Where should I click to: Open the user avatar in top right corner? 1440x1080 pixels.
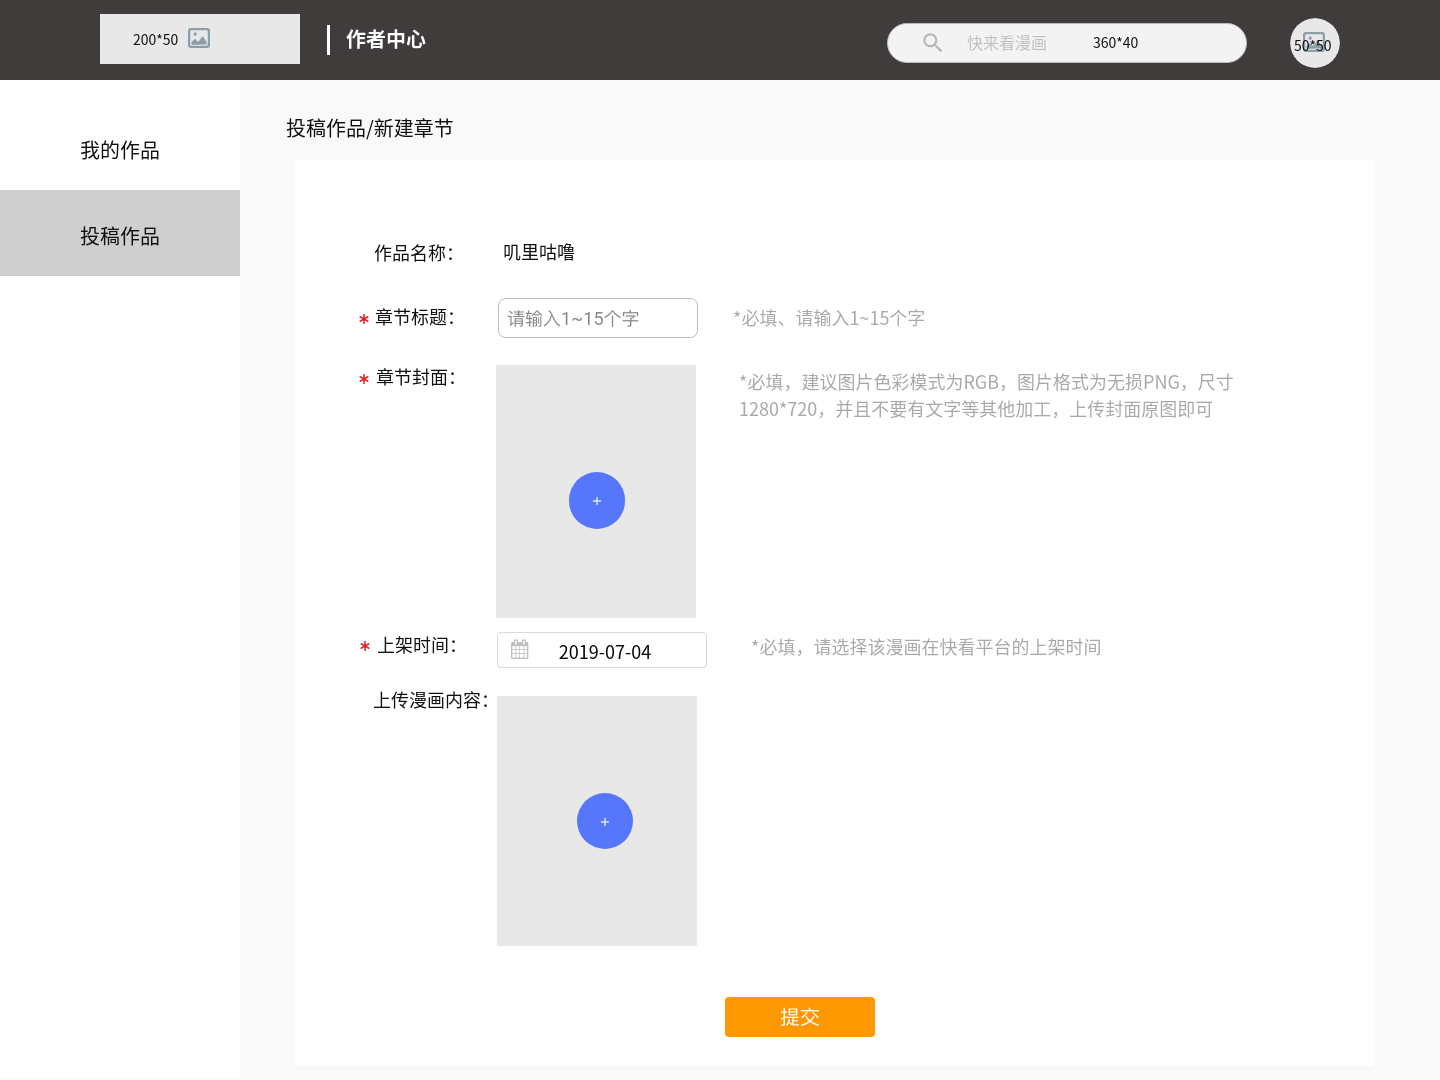click(x=1314, y=43)
